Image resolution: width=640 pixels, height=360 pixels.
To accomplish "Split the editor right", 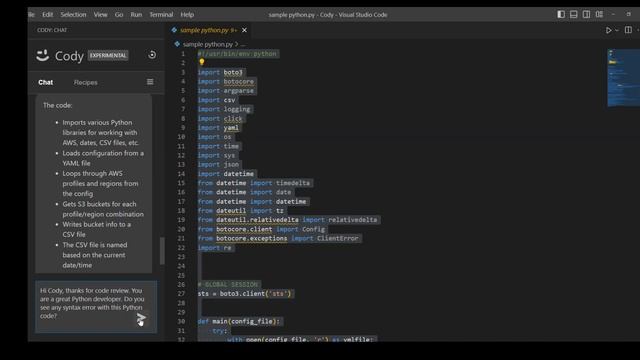I will click(628, 30).
